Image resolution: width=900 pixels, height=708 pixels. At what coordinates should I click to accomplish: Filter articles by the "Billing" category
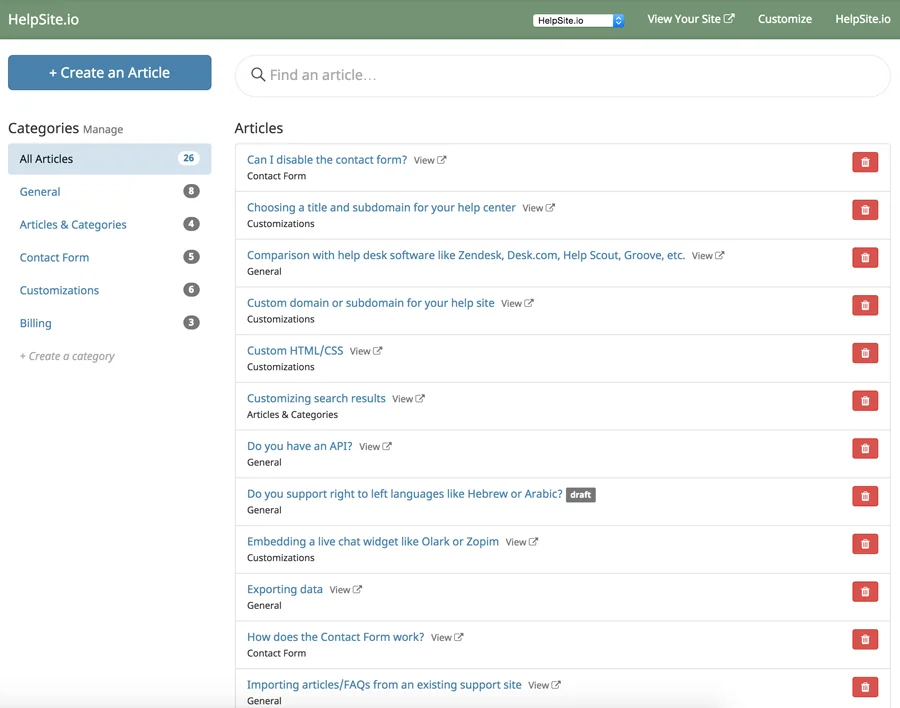35,323
